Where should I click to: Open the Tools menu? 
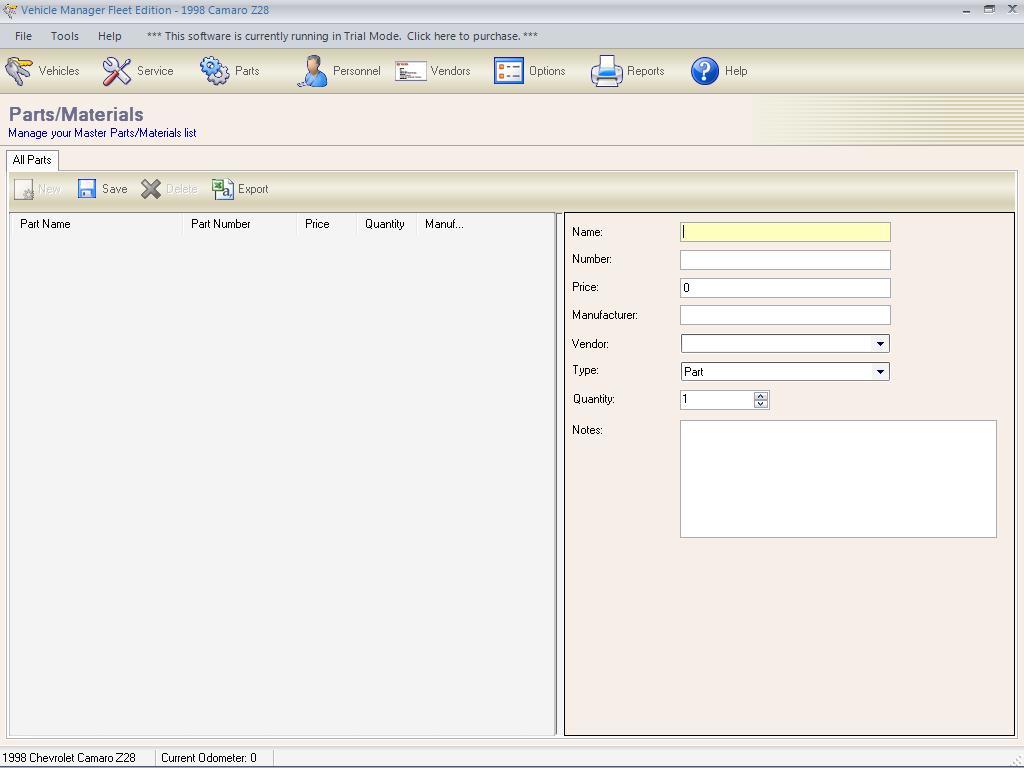point(64,35)
